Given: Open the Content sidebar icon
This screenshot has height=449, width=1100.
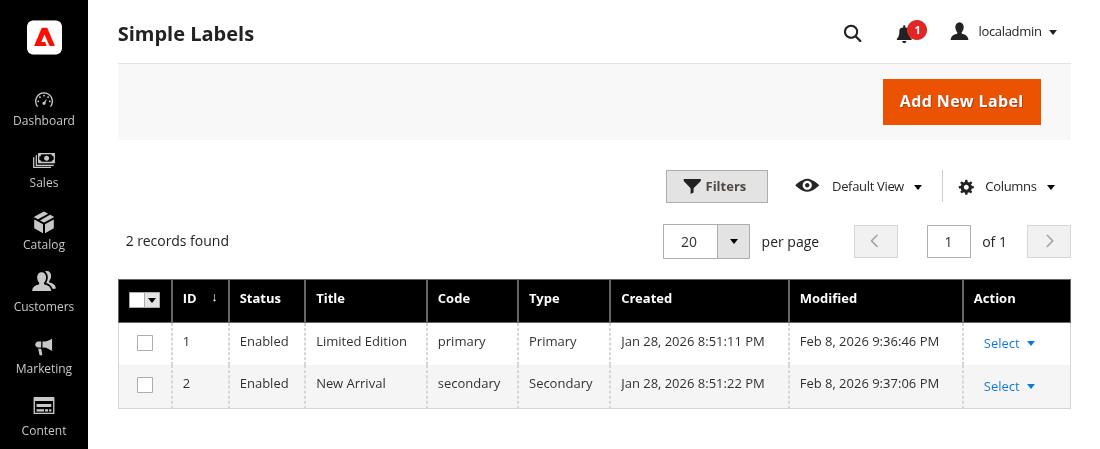Looking at the screenshot, I should (x=44, y=407).
